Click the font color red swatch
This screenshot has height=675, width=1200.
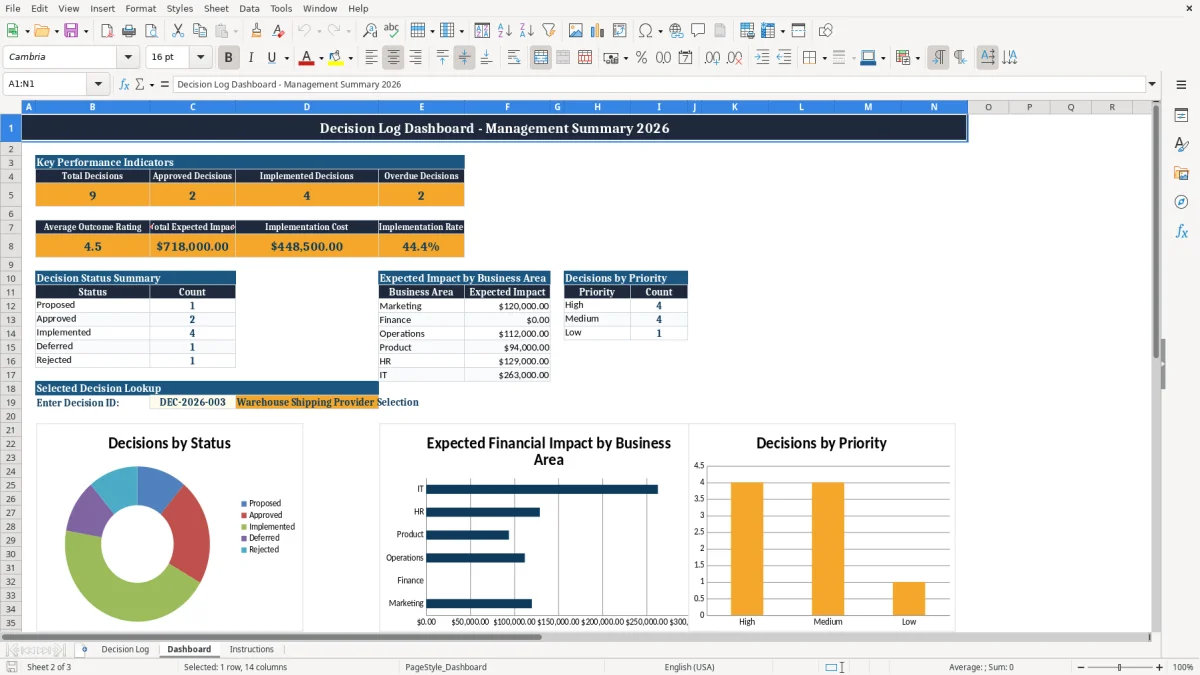click(306, 58)
